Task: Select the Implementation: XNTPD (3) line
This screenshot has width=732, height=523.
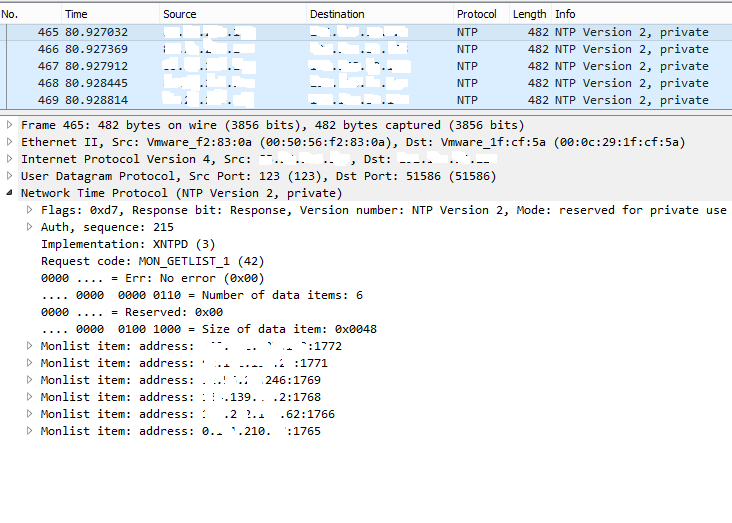Action: (128, 244)
